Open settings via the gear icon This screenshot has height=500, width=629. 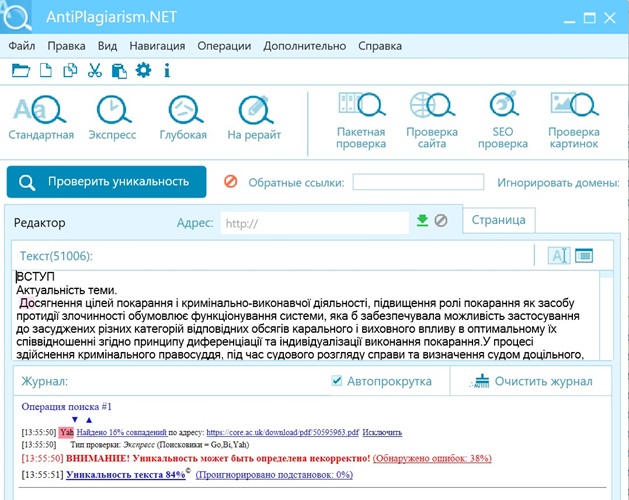(x=143, y=70)
